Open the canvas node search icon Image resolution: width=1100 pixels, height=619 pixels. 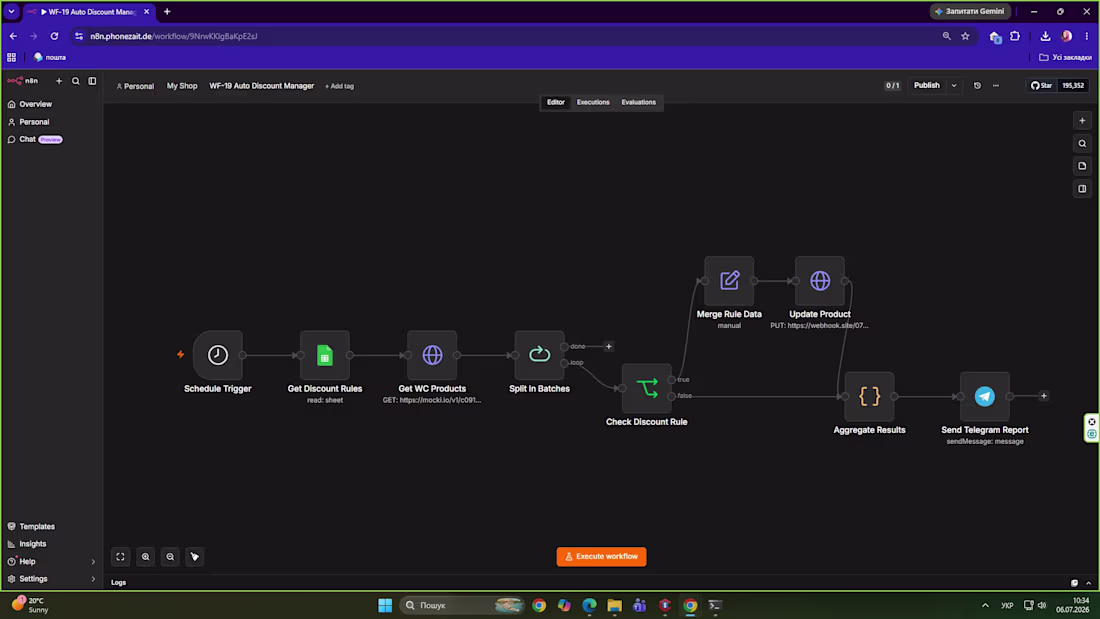pos(1082,143)
